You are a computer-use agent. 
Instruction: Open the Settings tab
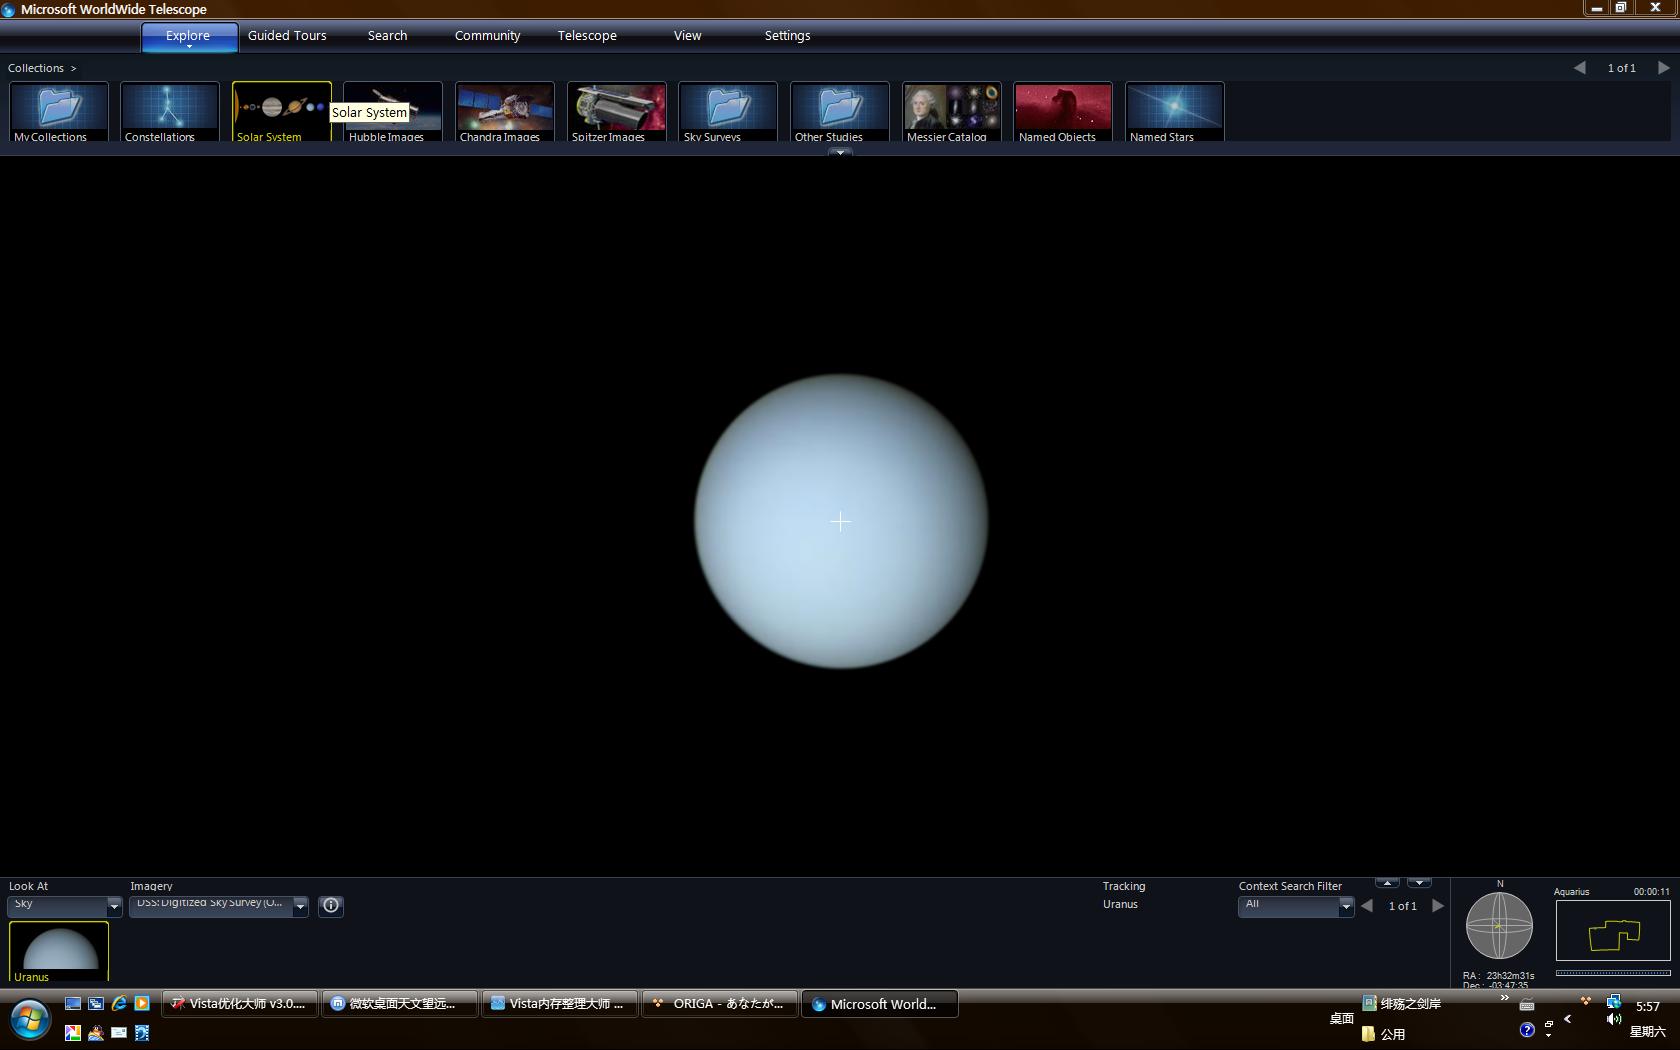point(787,35)
